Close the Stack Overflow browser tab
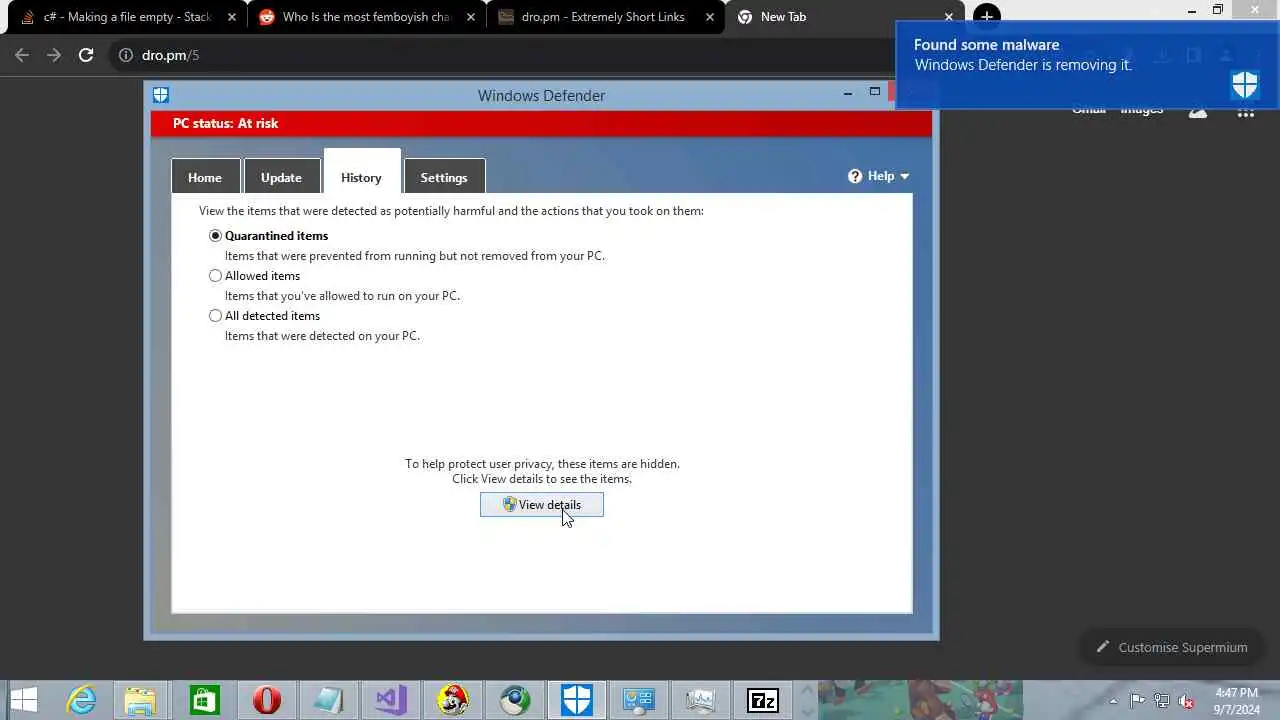 pyautogui.click(x=232, y=17)
